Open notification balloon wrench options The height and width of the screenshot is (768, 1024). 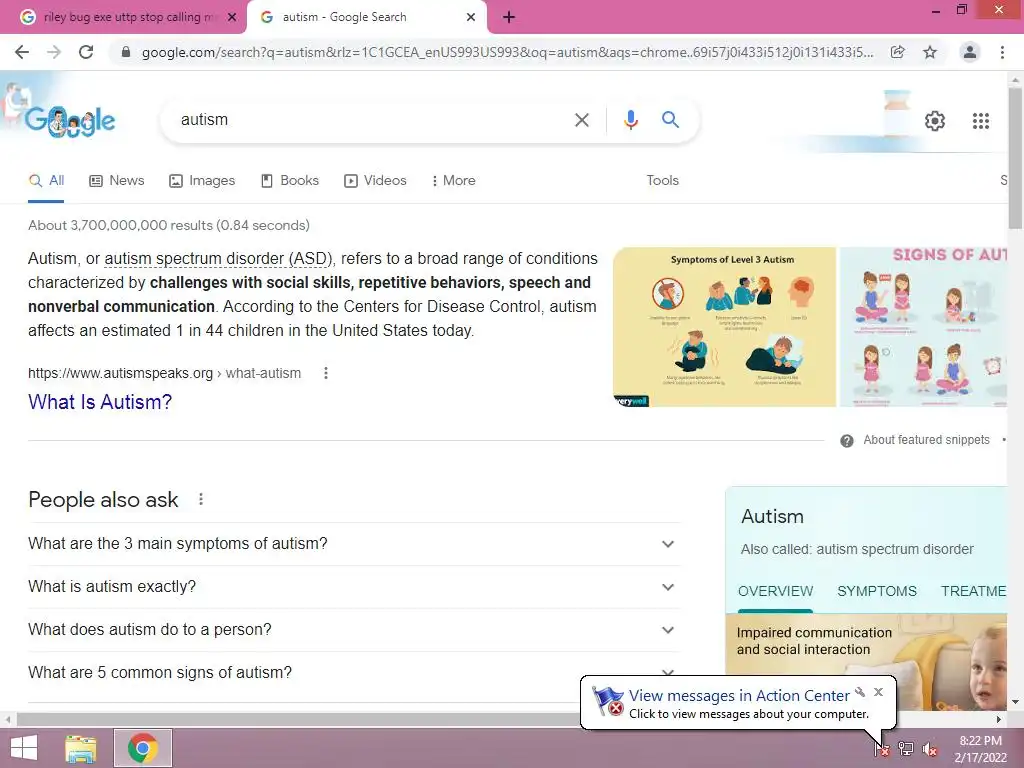point(860,692)
